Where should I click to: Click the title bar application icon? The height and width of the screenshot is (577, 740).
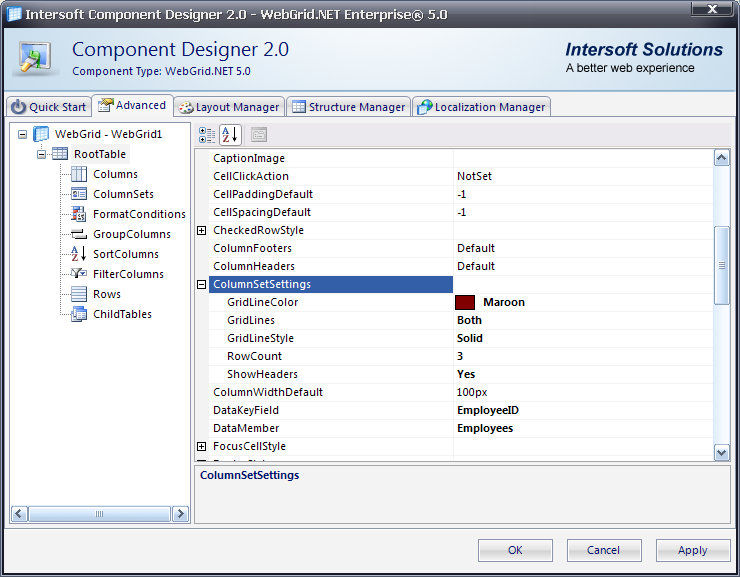click(14, 14)
